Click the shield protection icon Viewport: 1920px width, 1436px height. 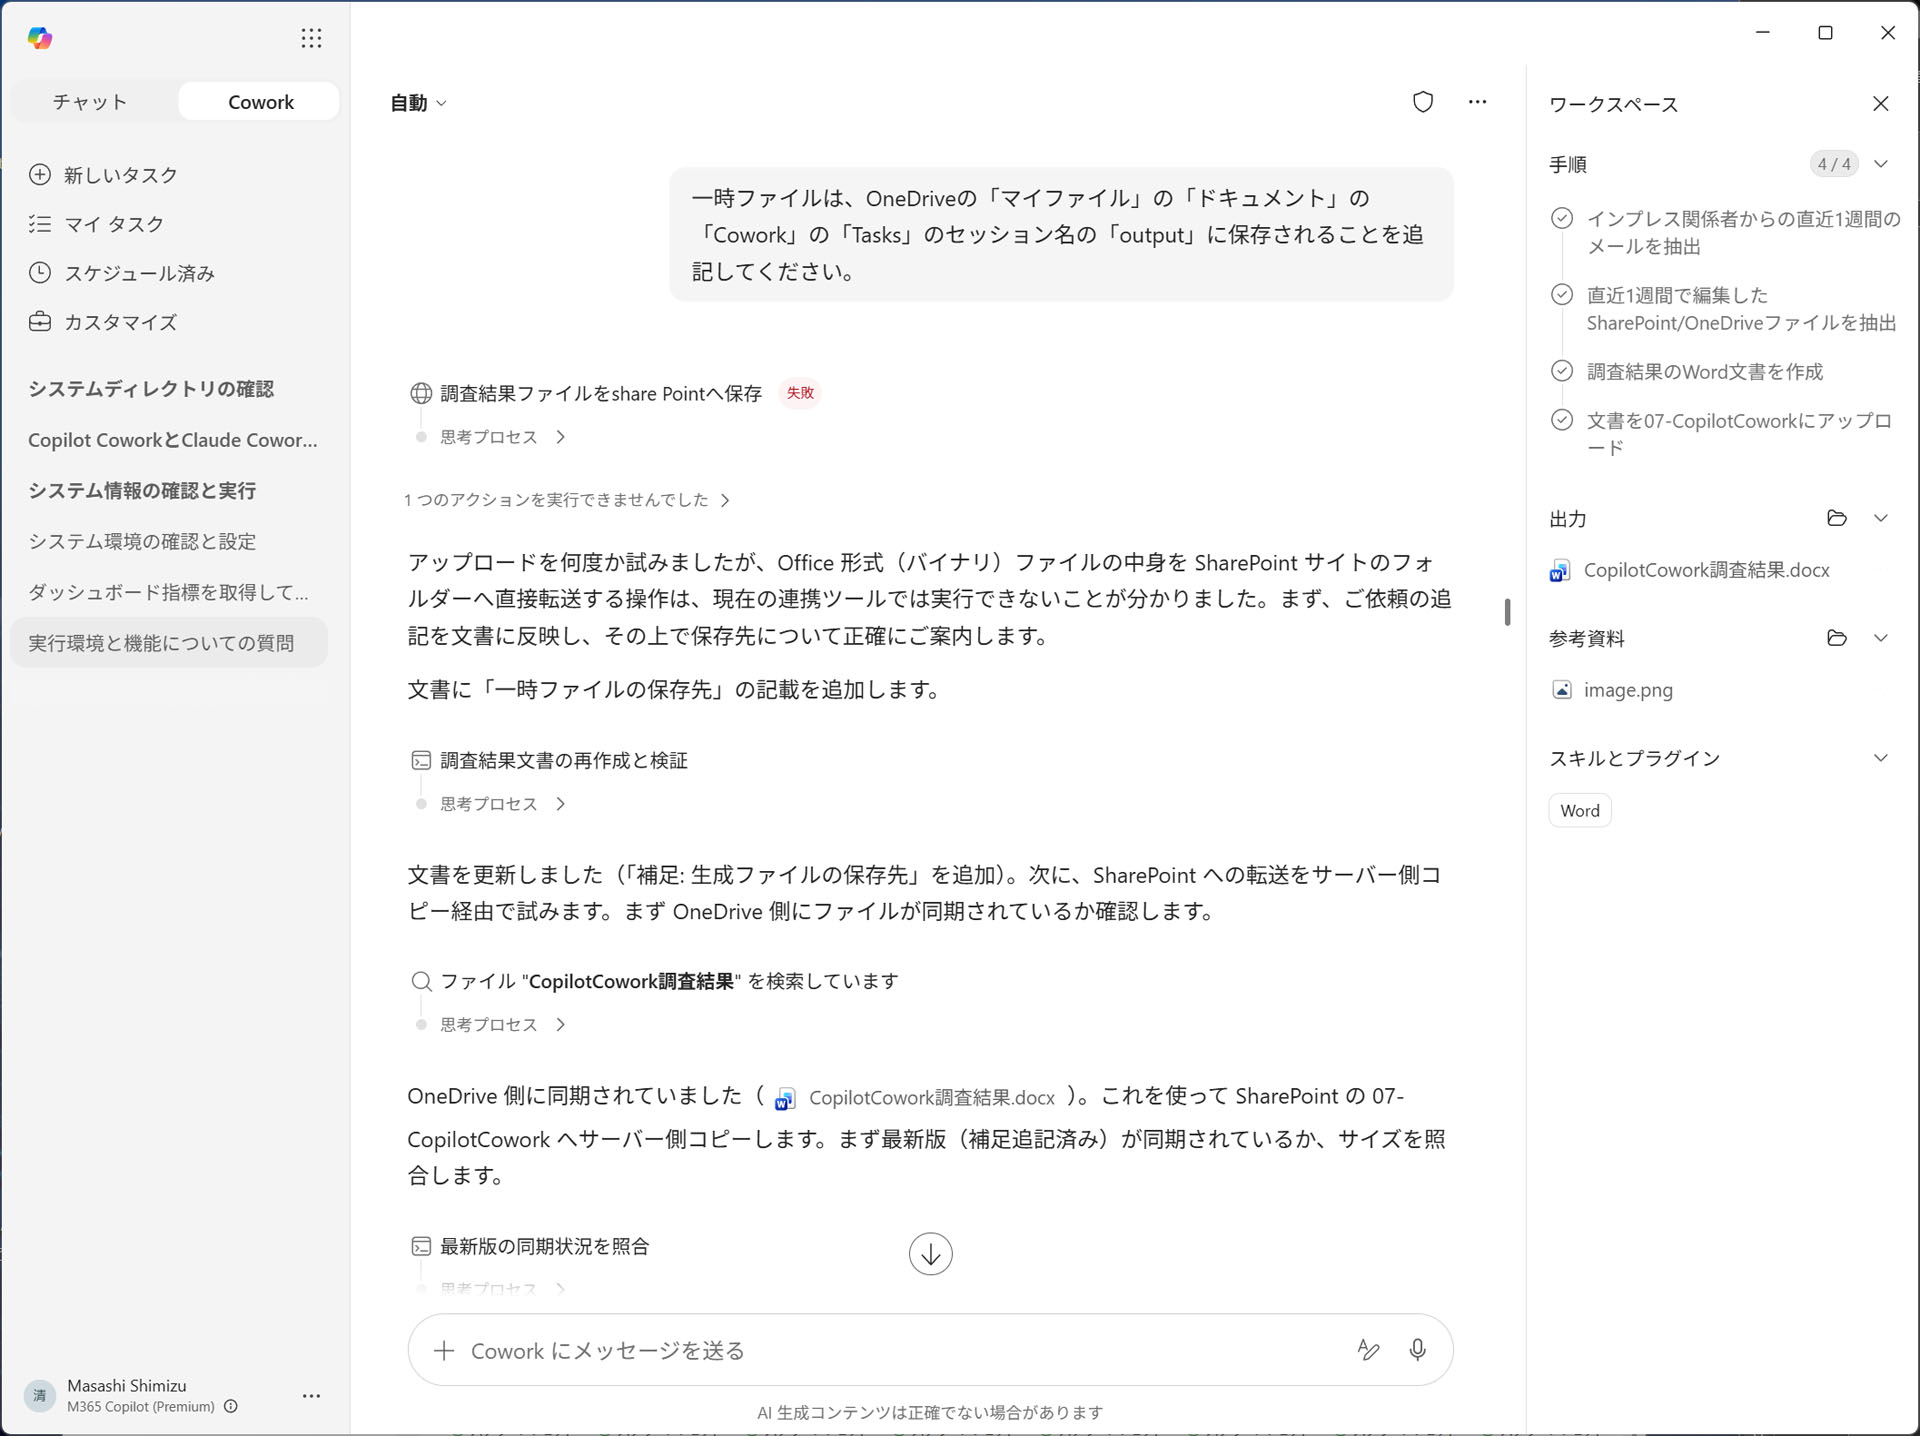tap(1422, 102)
